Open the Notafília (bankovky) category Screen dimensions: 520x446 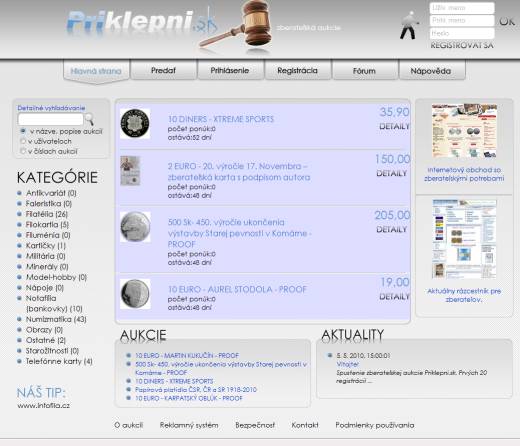pyautogui.click(x=54, y=303)
